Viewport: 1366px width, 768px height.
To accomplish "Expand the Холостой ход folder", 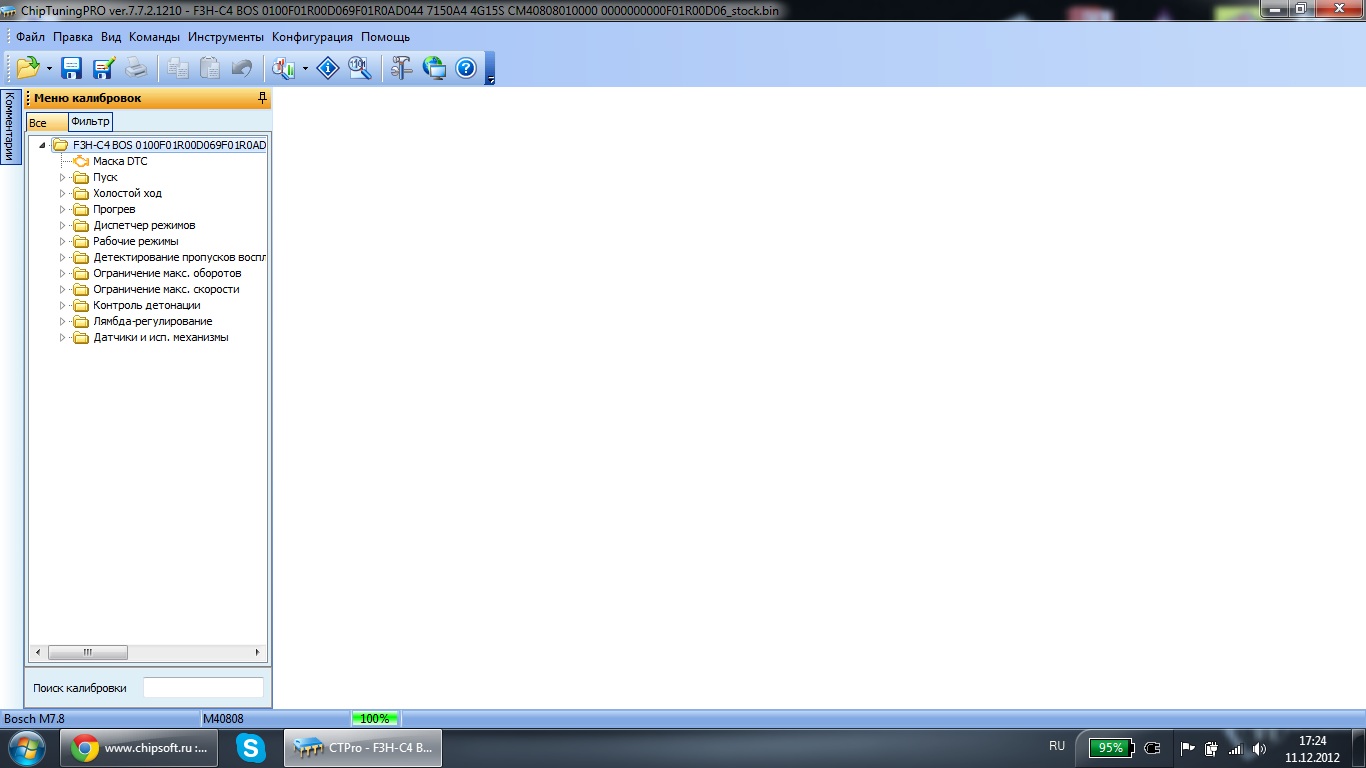I will pos(62,193).
